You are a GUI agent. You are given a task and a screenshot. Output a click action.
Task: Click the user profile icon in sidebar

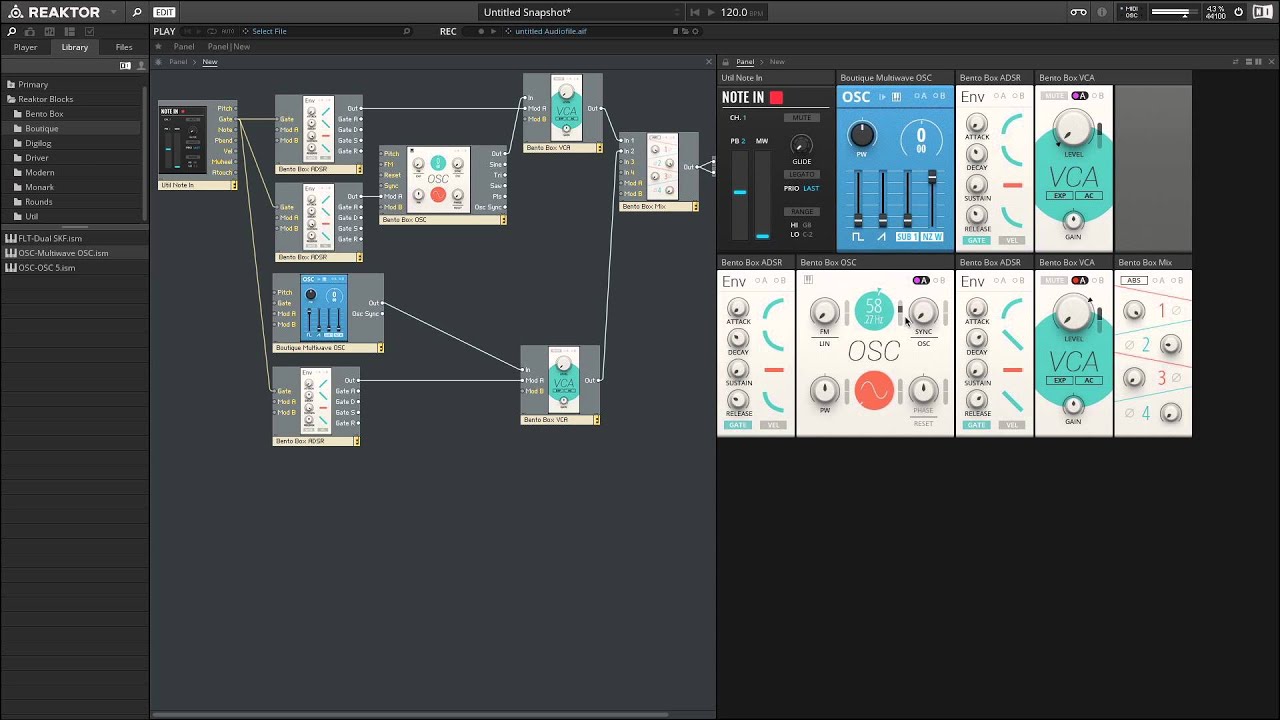141,65
